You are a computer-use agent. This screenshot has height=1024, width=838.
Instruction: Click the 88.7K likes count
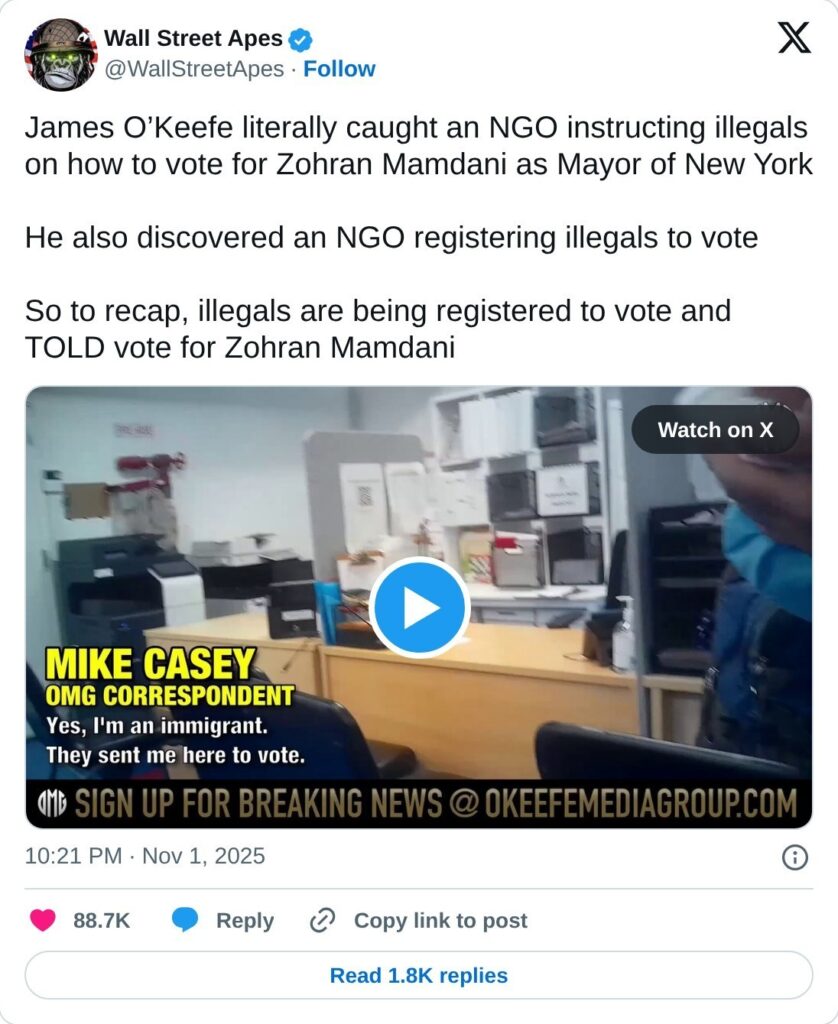tap(101, 920)
